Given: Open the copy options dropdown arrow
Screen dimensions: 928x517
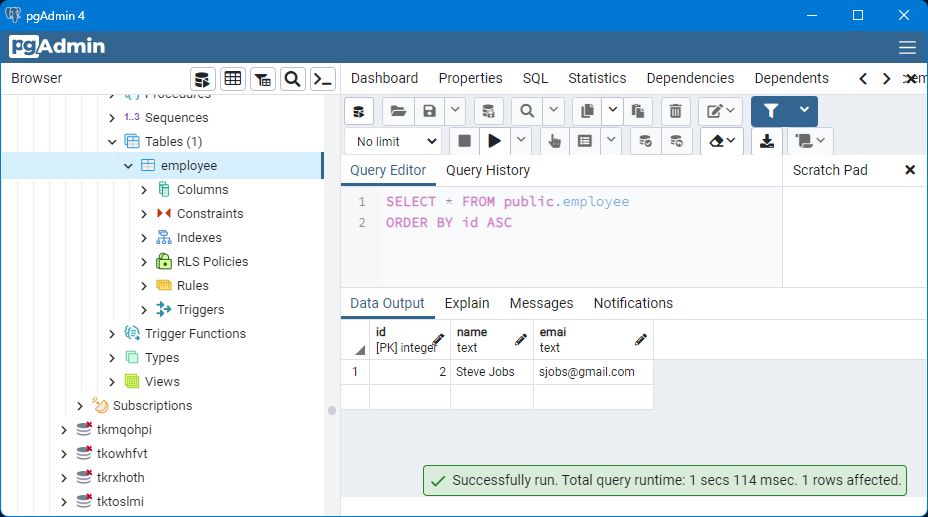Looking at the screenshot, I should pos(613,110).
